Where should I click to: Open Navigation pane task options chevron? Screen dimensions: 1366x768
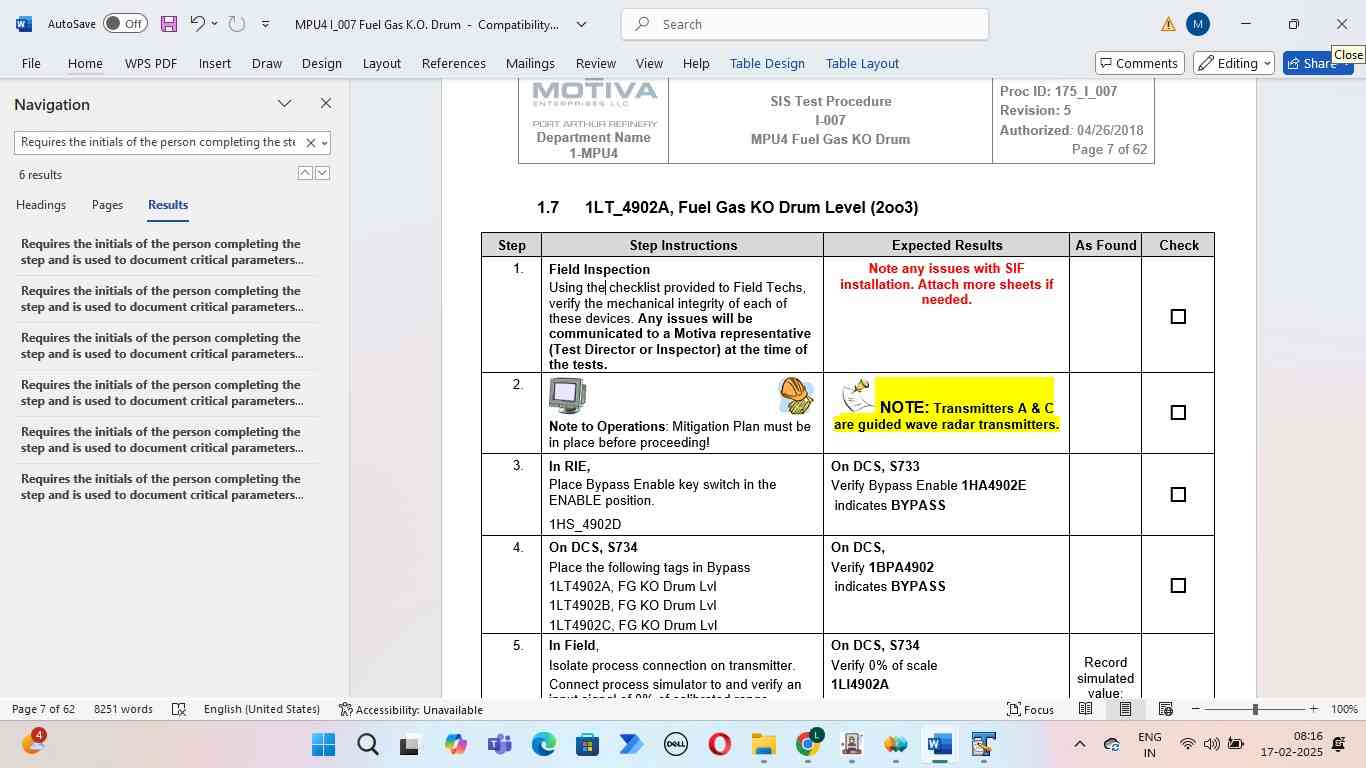click(285, 103)
